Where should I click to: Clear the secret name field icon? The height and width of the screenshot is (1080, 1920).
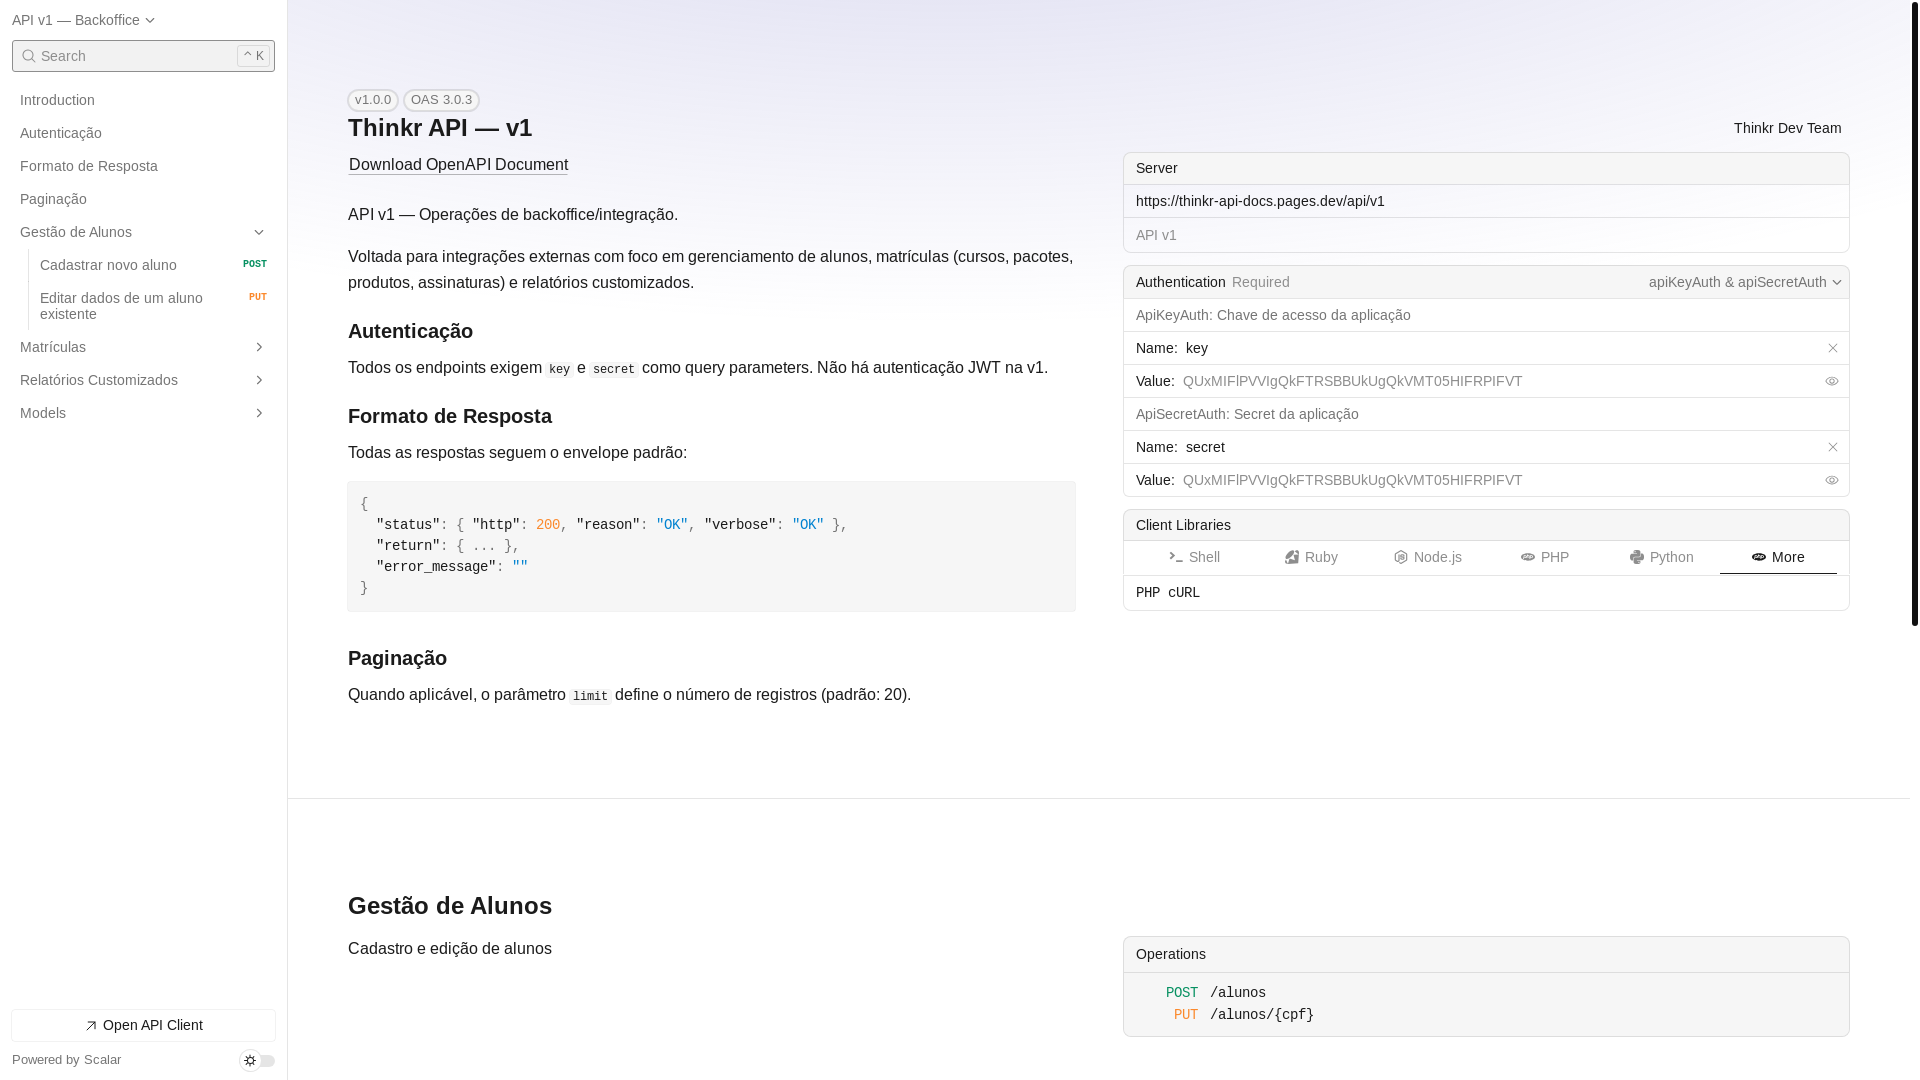click(x=1833, y=447)
